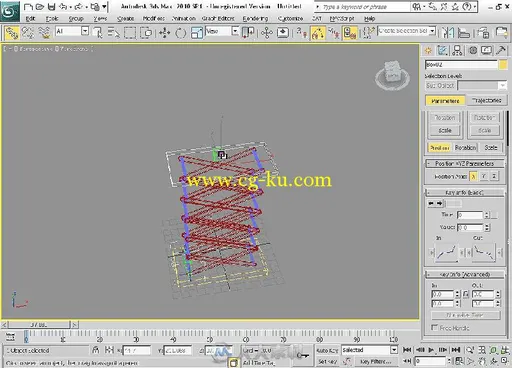The height and width of the screenshot is (368, 512).
Task: Activate the Select and Move tool
Action: pos(164,33)
